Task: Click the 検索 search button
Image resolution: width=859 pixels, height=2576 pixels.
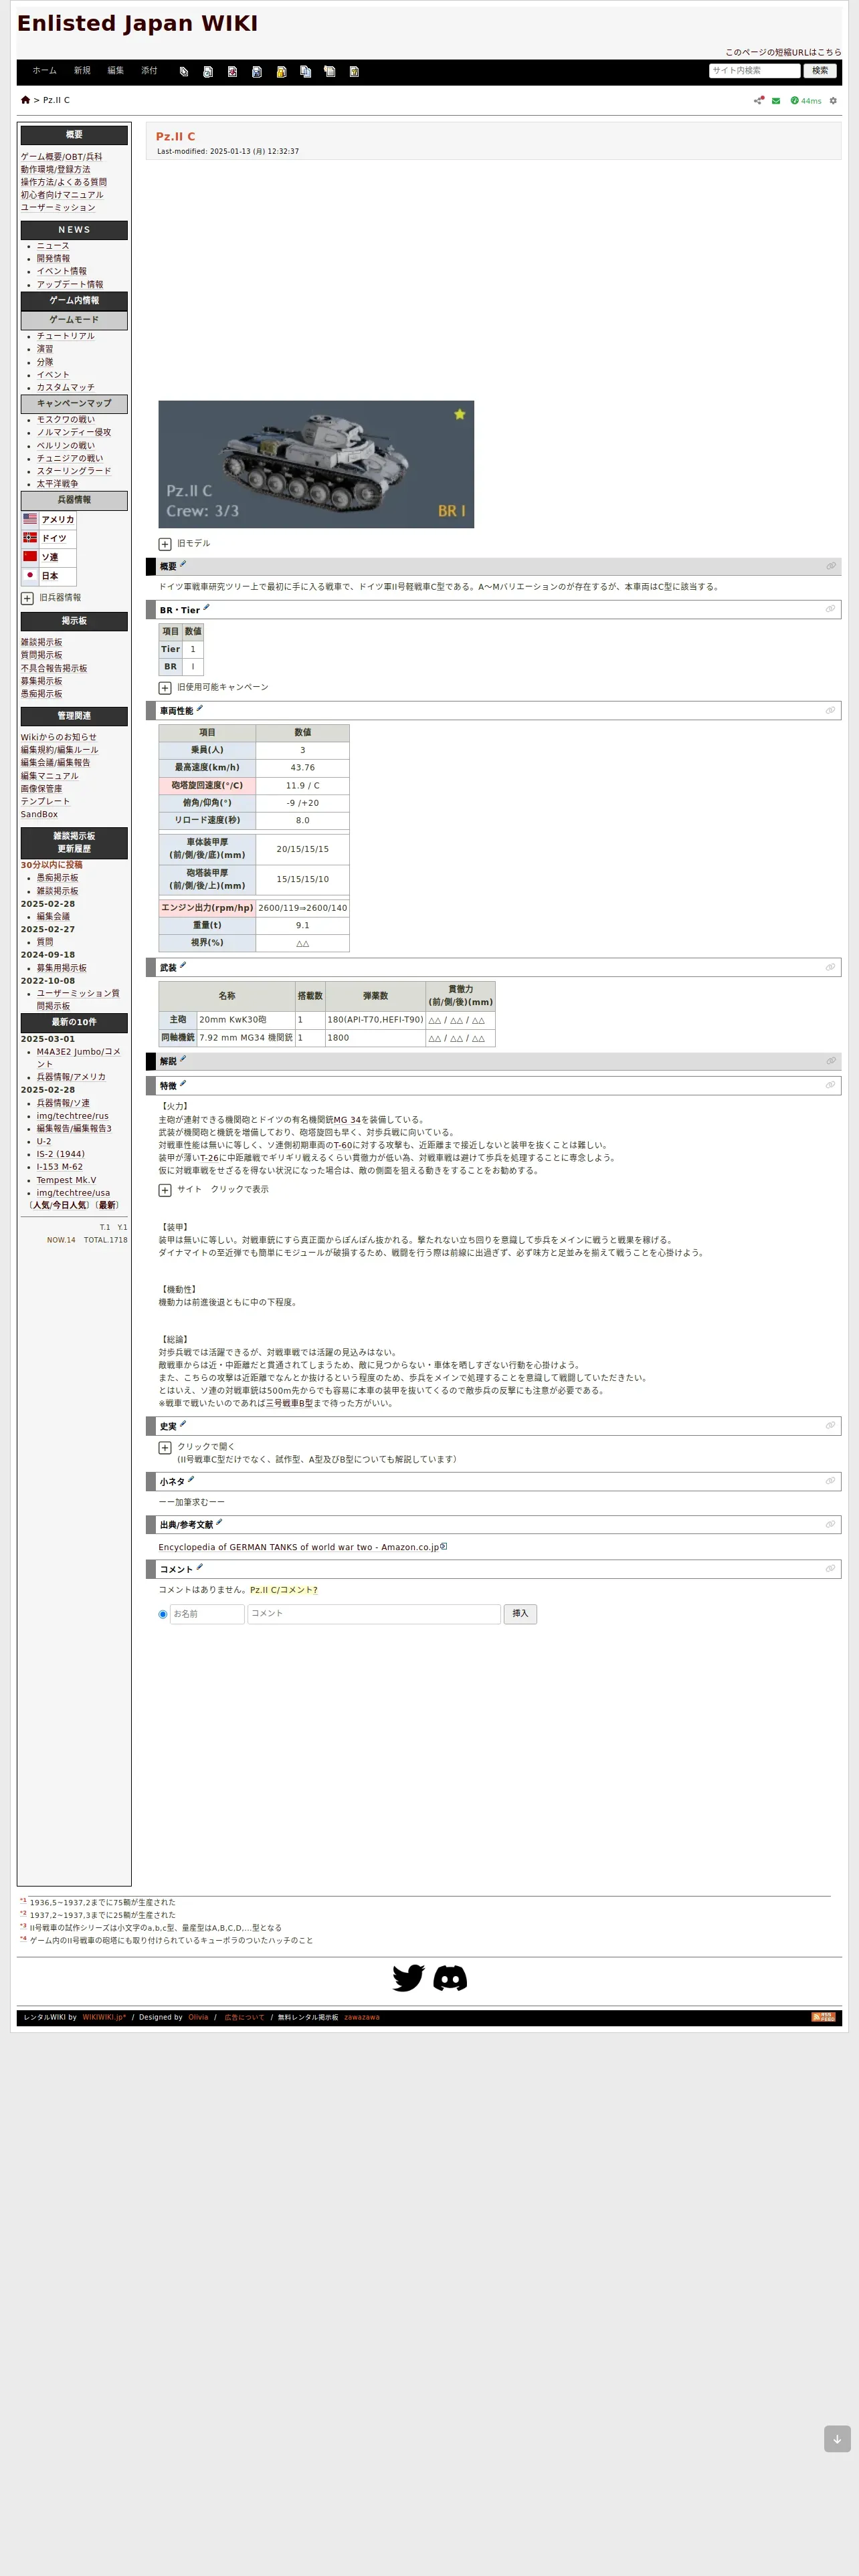Action: tap(820, 71)
